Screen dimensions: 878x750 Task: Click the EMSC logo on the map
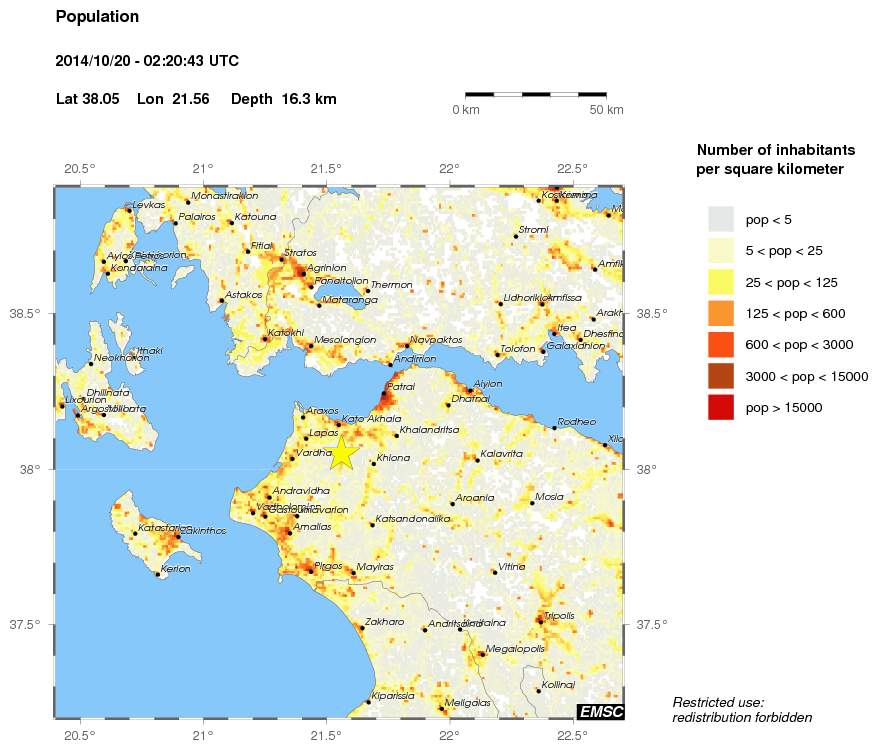coord(601,712)
